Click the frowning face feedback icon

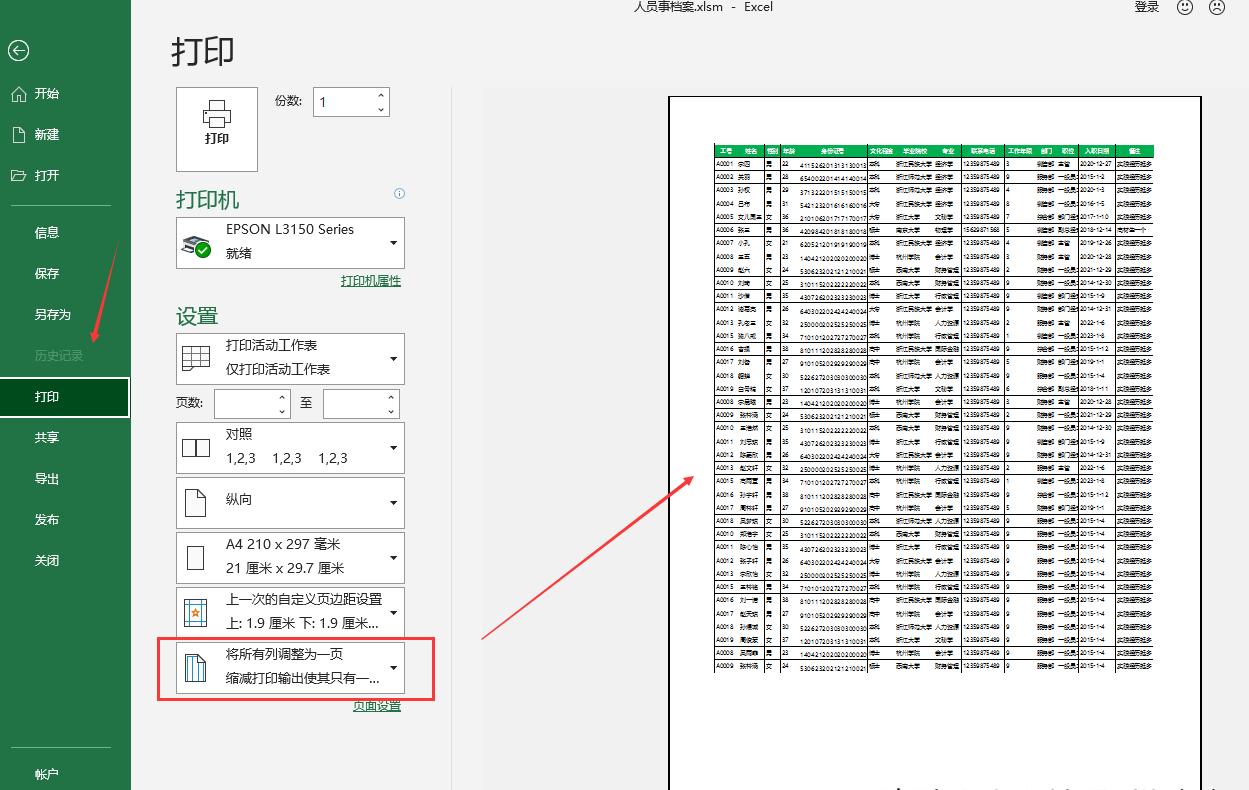click(x=1217, y=8)
